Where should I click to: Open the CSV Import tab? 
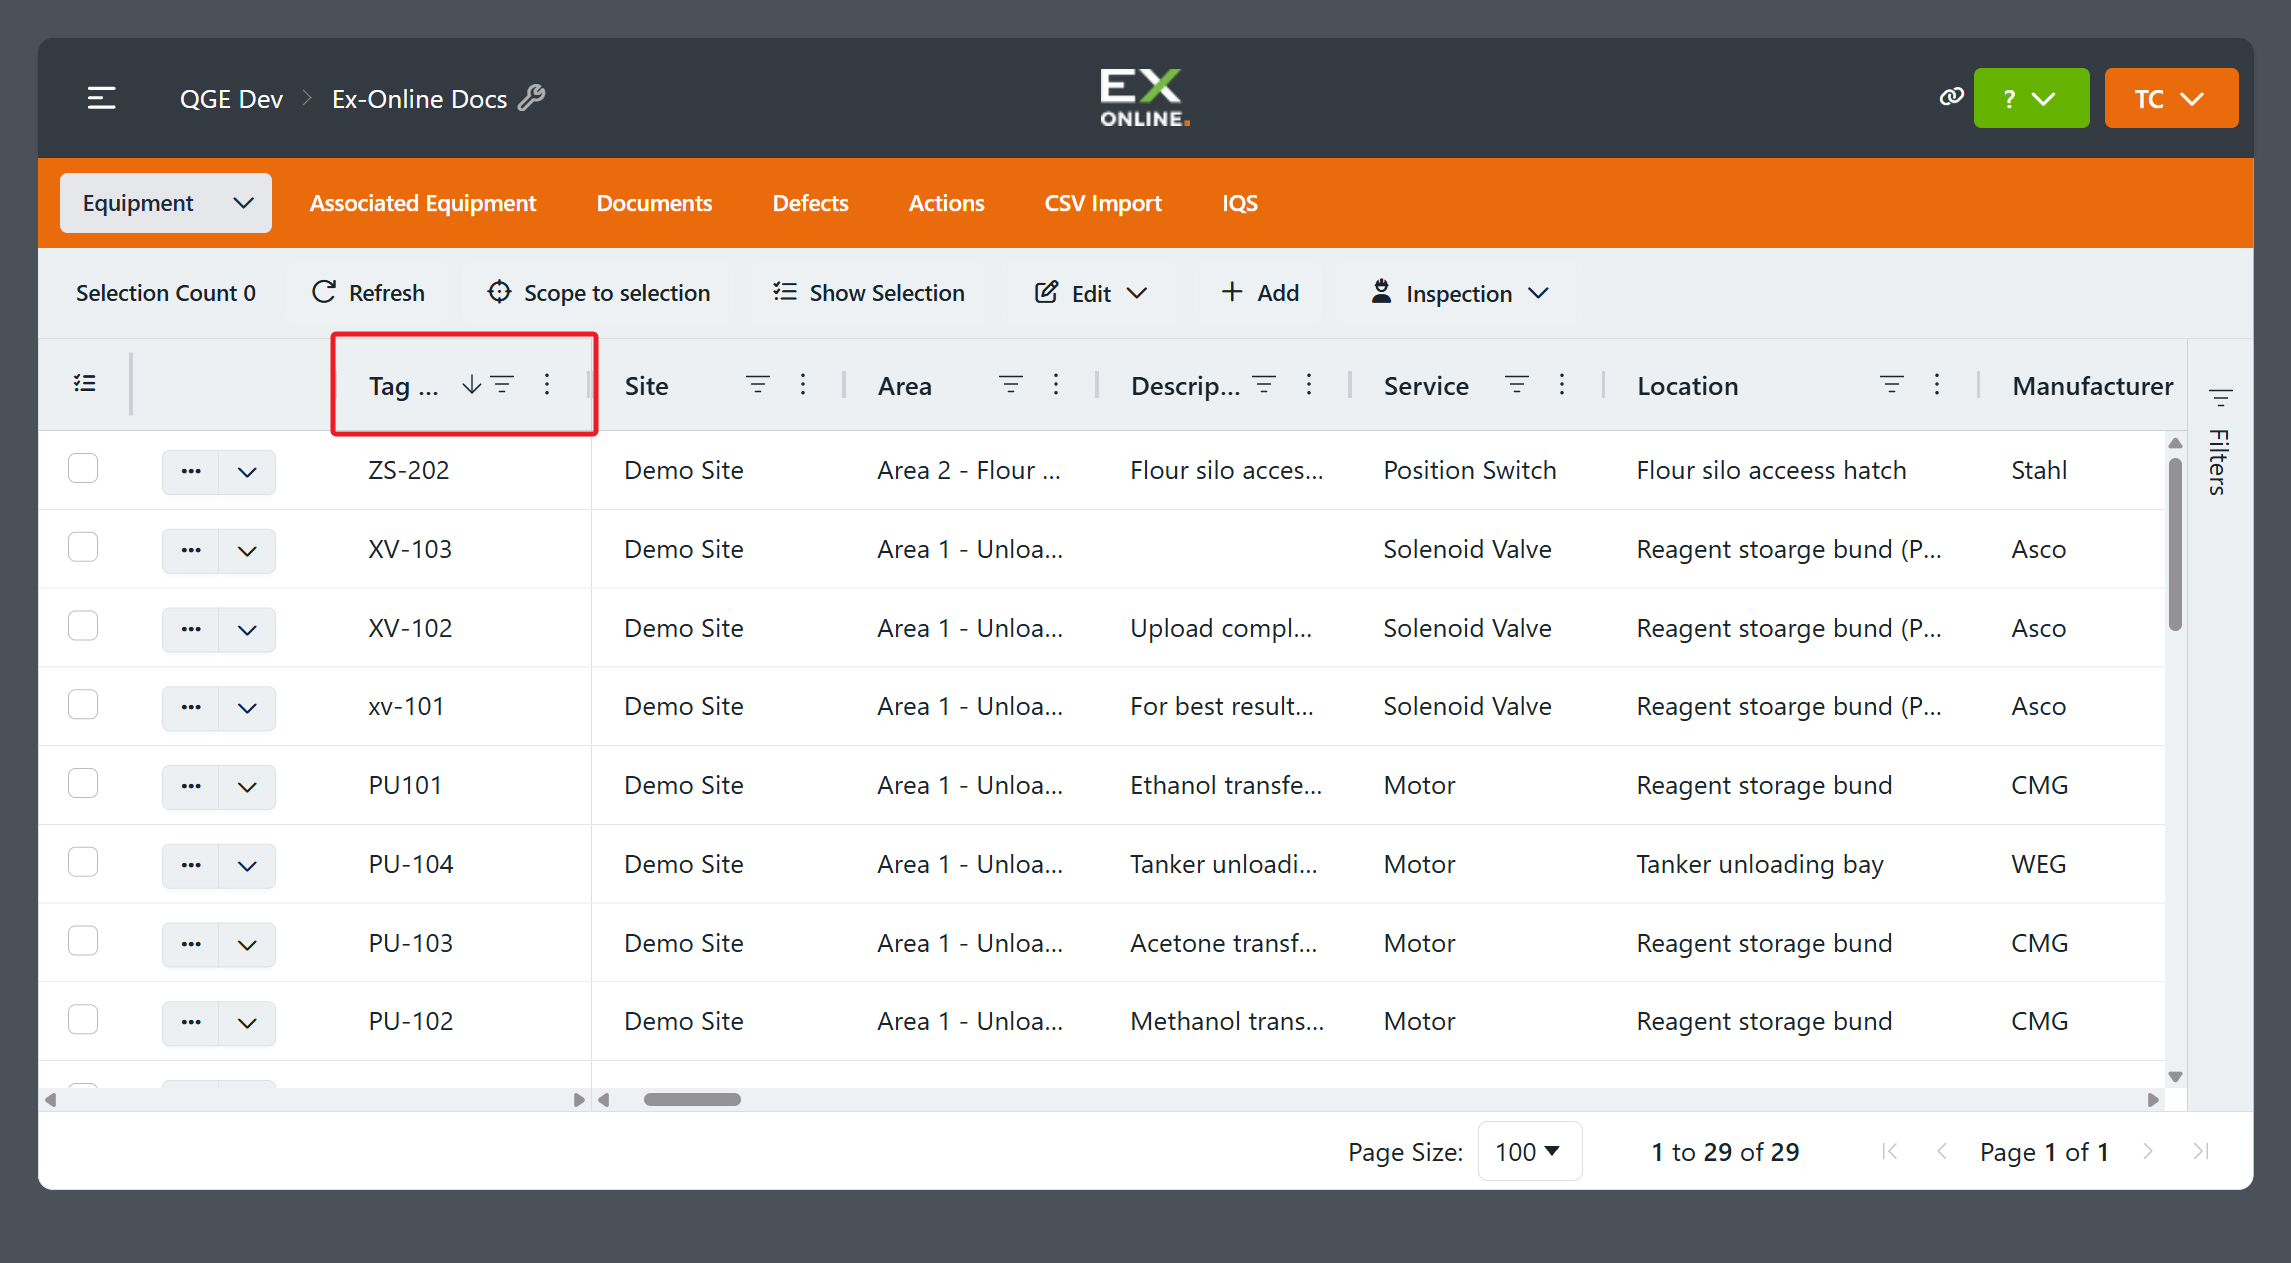tap(1103, 203)
